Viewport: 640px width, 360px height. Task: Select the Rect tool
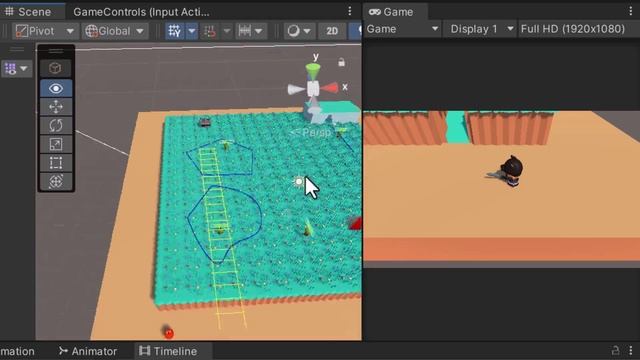56,163
